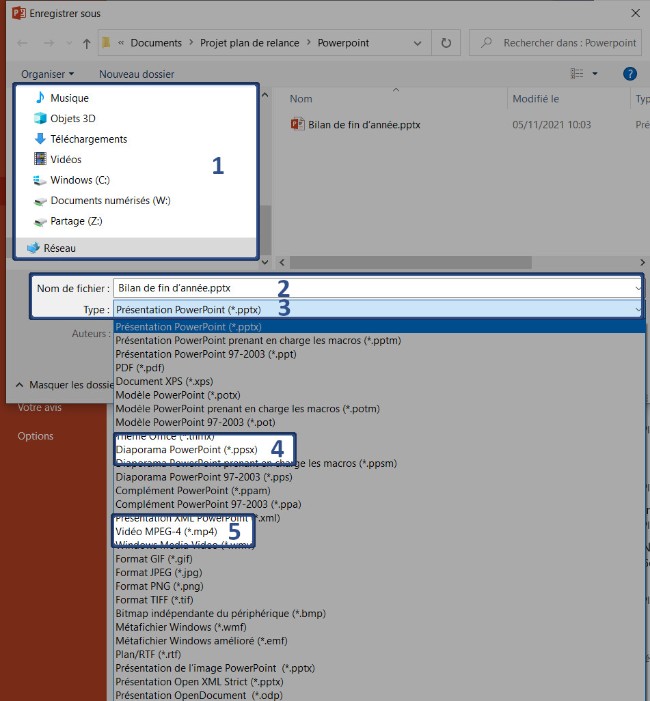Choose Présentation OpenDocument (*.odp) type
The height and width of the screenshot is (701, 650).
point(199,696)
